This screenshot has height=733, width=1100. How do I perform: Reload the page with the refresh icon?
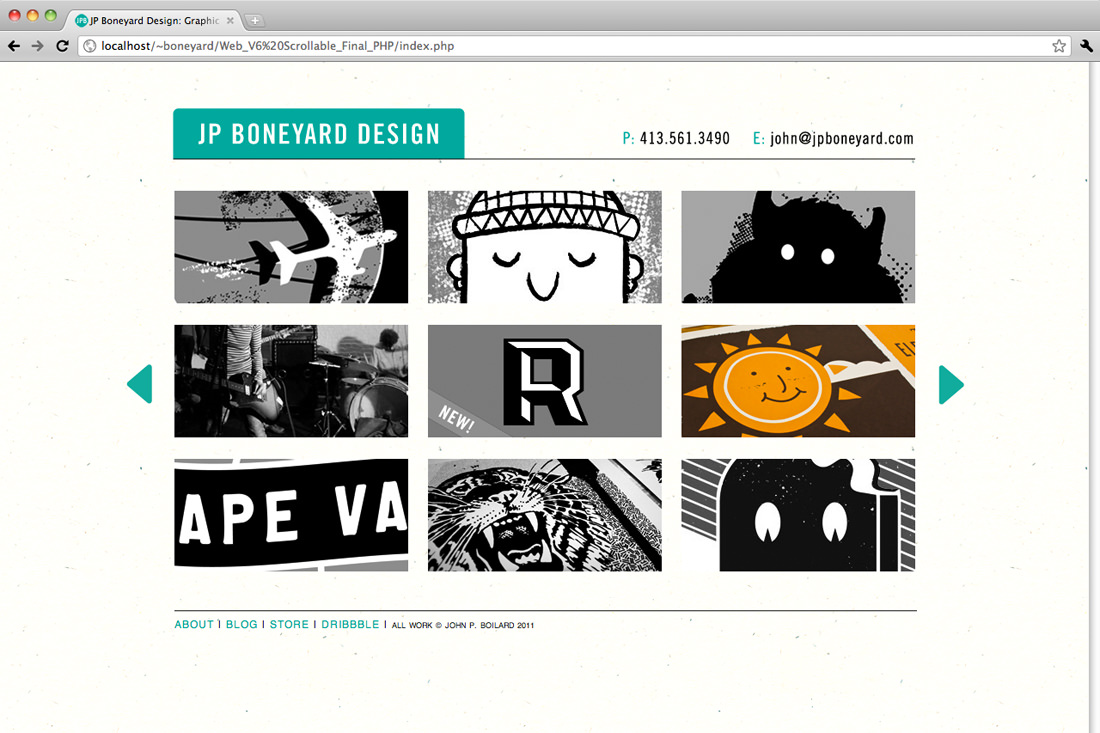coord(62,46)
